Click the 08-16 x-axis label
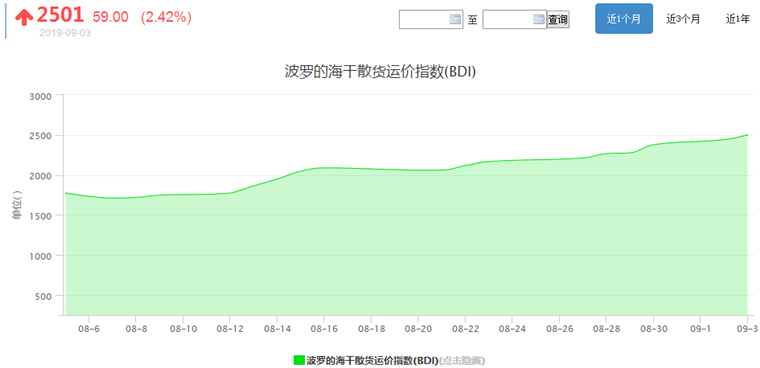760x368 pixels. tap(323, 329)
